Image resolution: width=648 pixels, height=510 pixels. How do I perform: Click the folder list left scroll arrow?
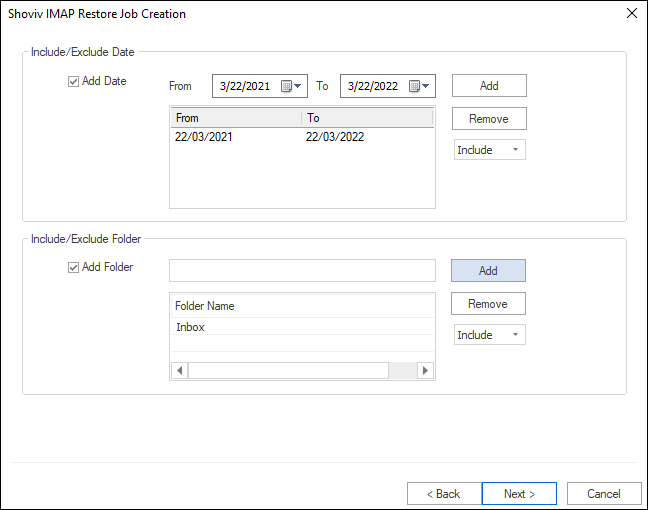pyautogui.click(x=180, y=370)
